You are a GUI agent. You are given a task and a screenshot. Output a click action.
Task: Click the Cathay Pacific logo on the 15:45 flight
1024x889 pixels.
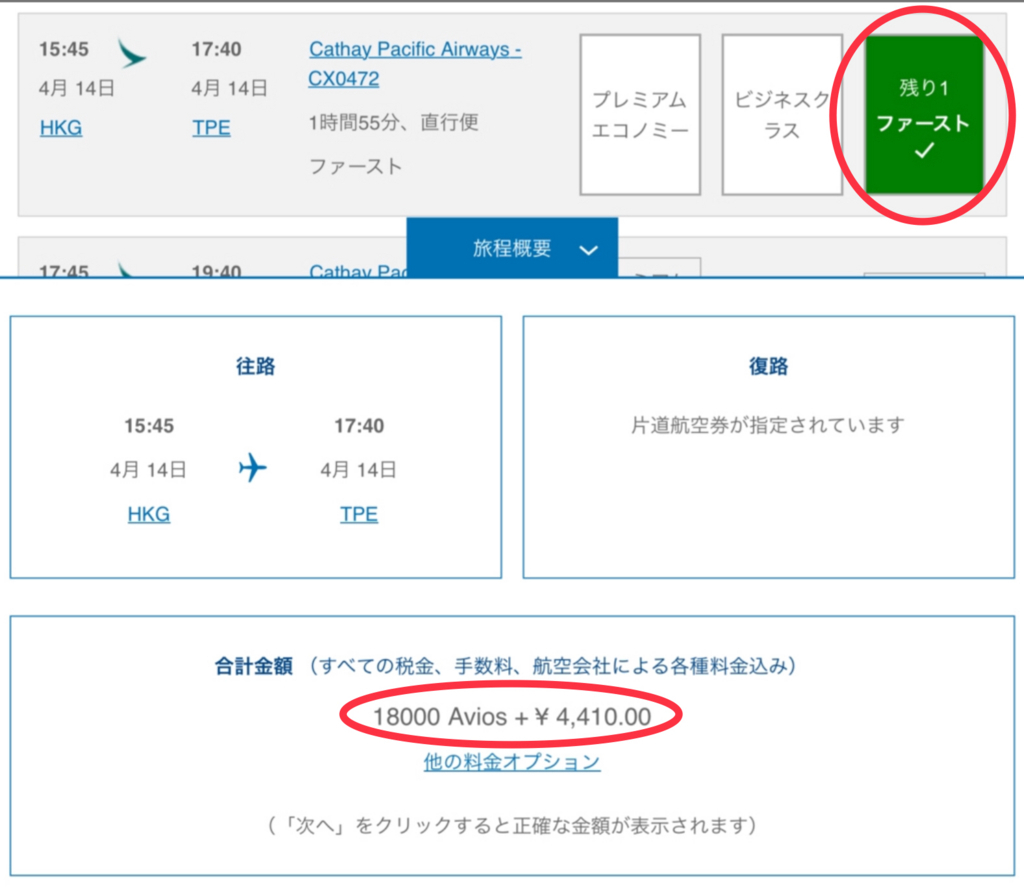click(x=131, y=53)
